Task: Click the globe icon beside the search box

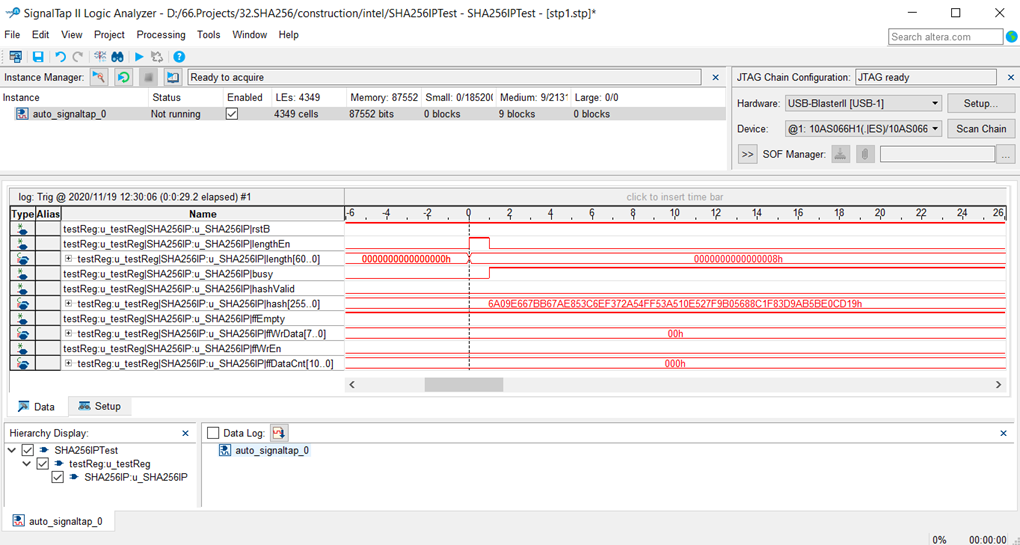Action: (x=1011, y=37)
